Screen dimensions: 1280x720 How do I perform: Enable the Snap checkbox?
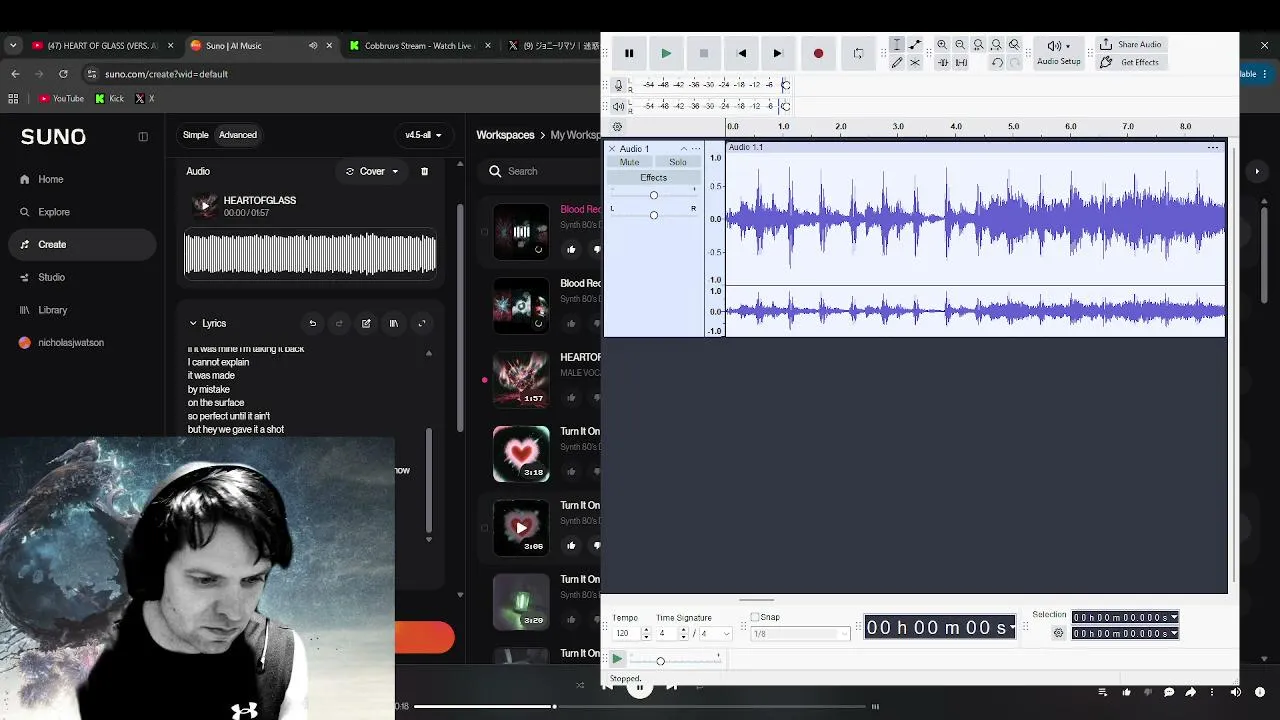point(755,617)
